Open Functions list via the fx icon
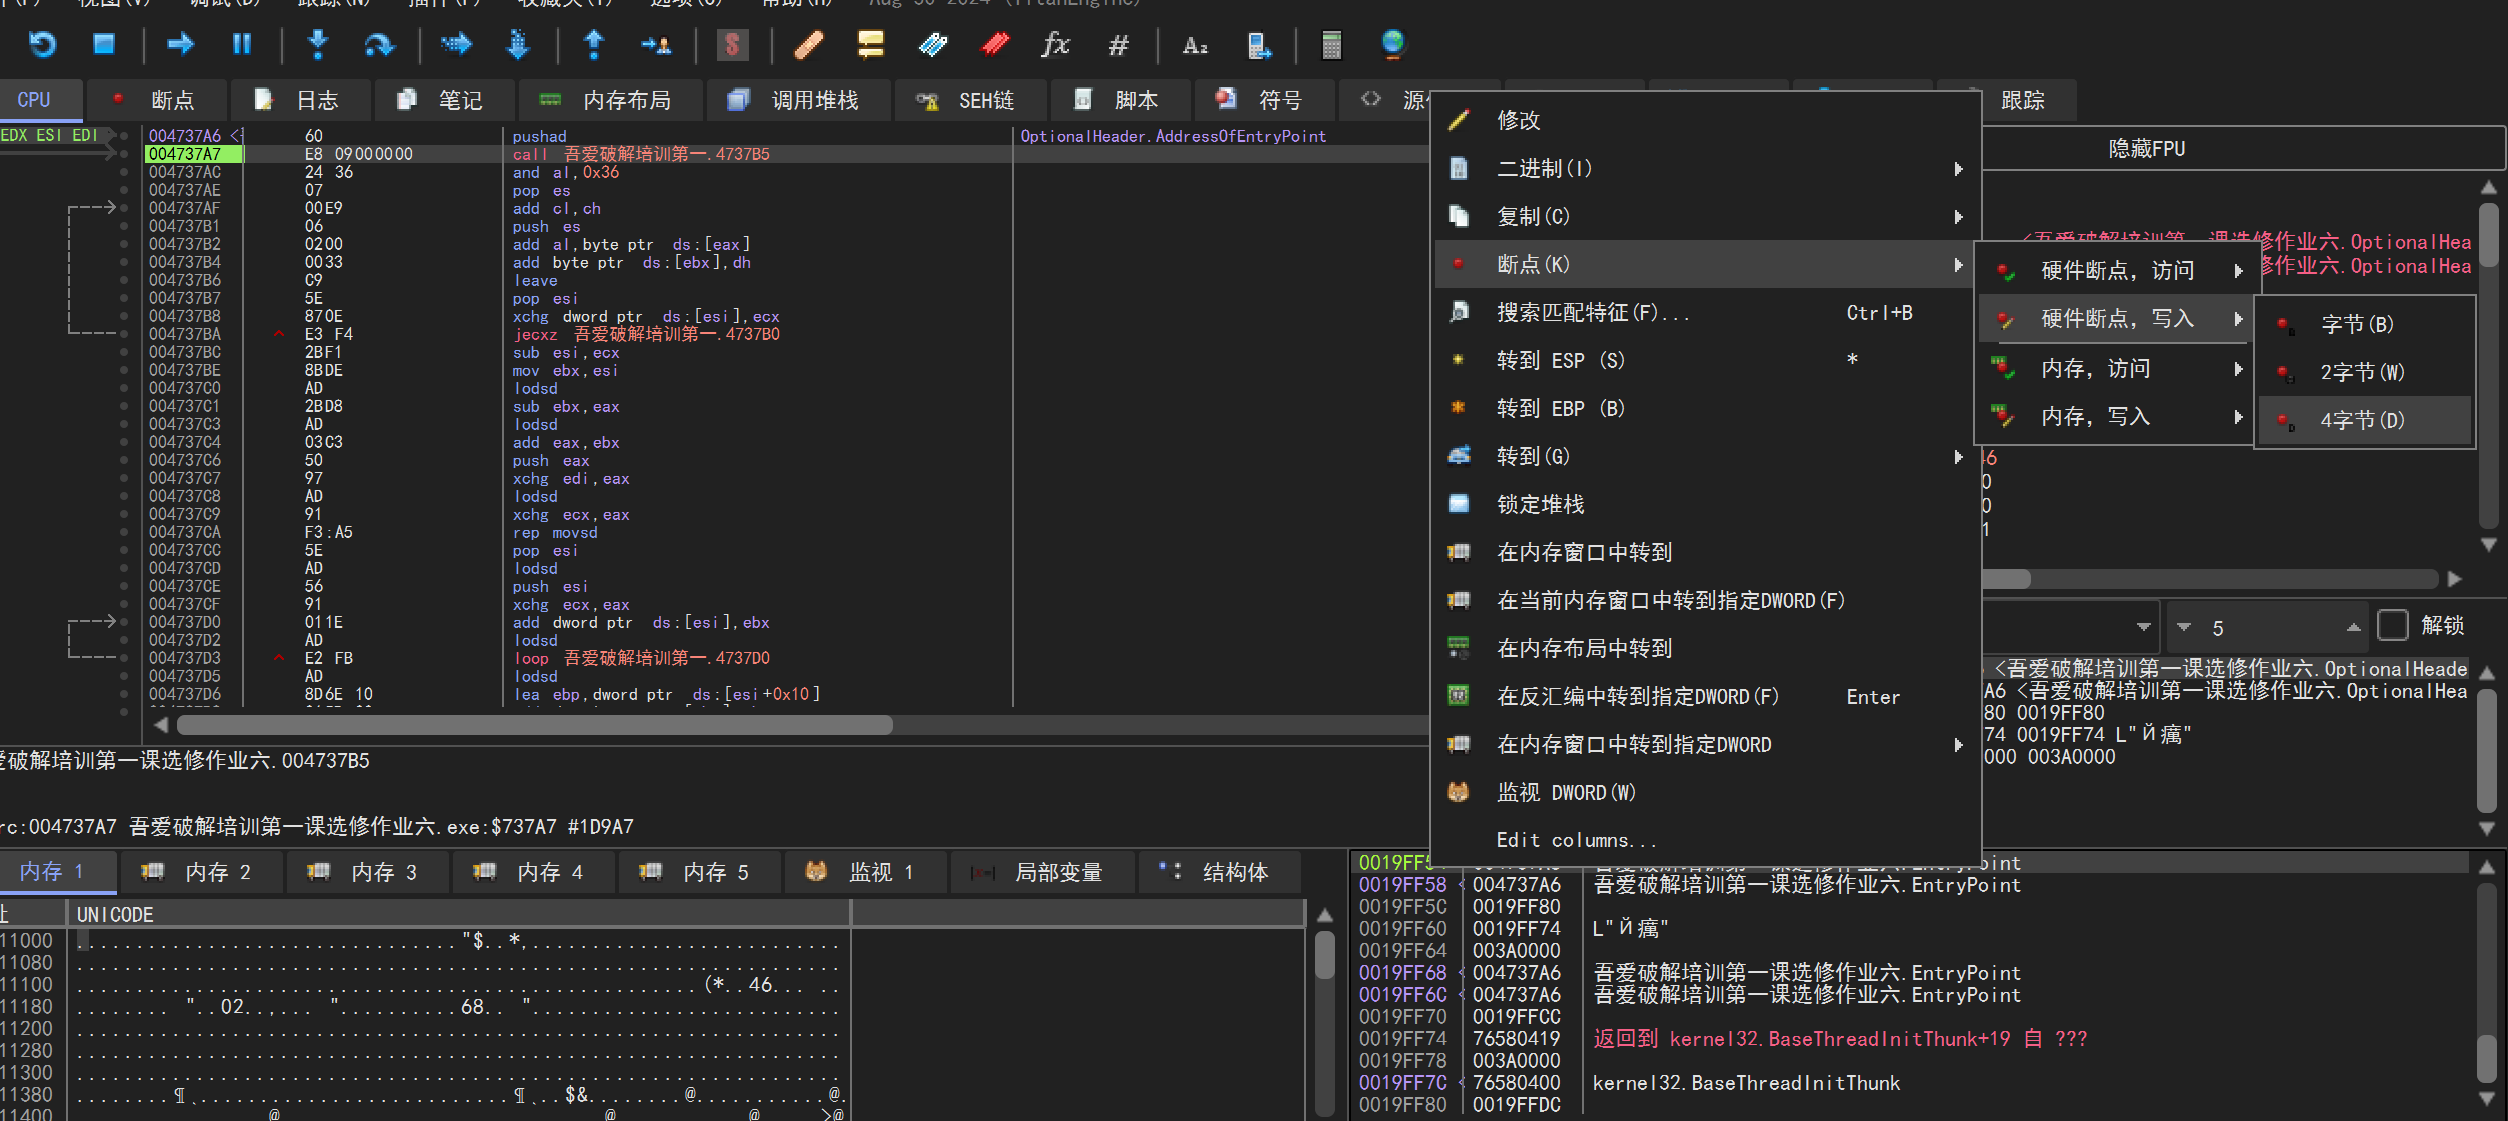Image resolution: width=2508 pixels, height=1121 pixels. (1056, 44)
